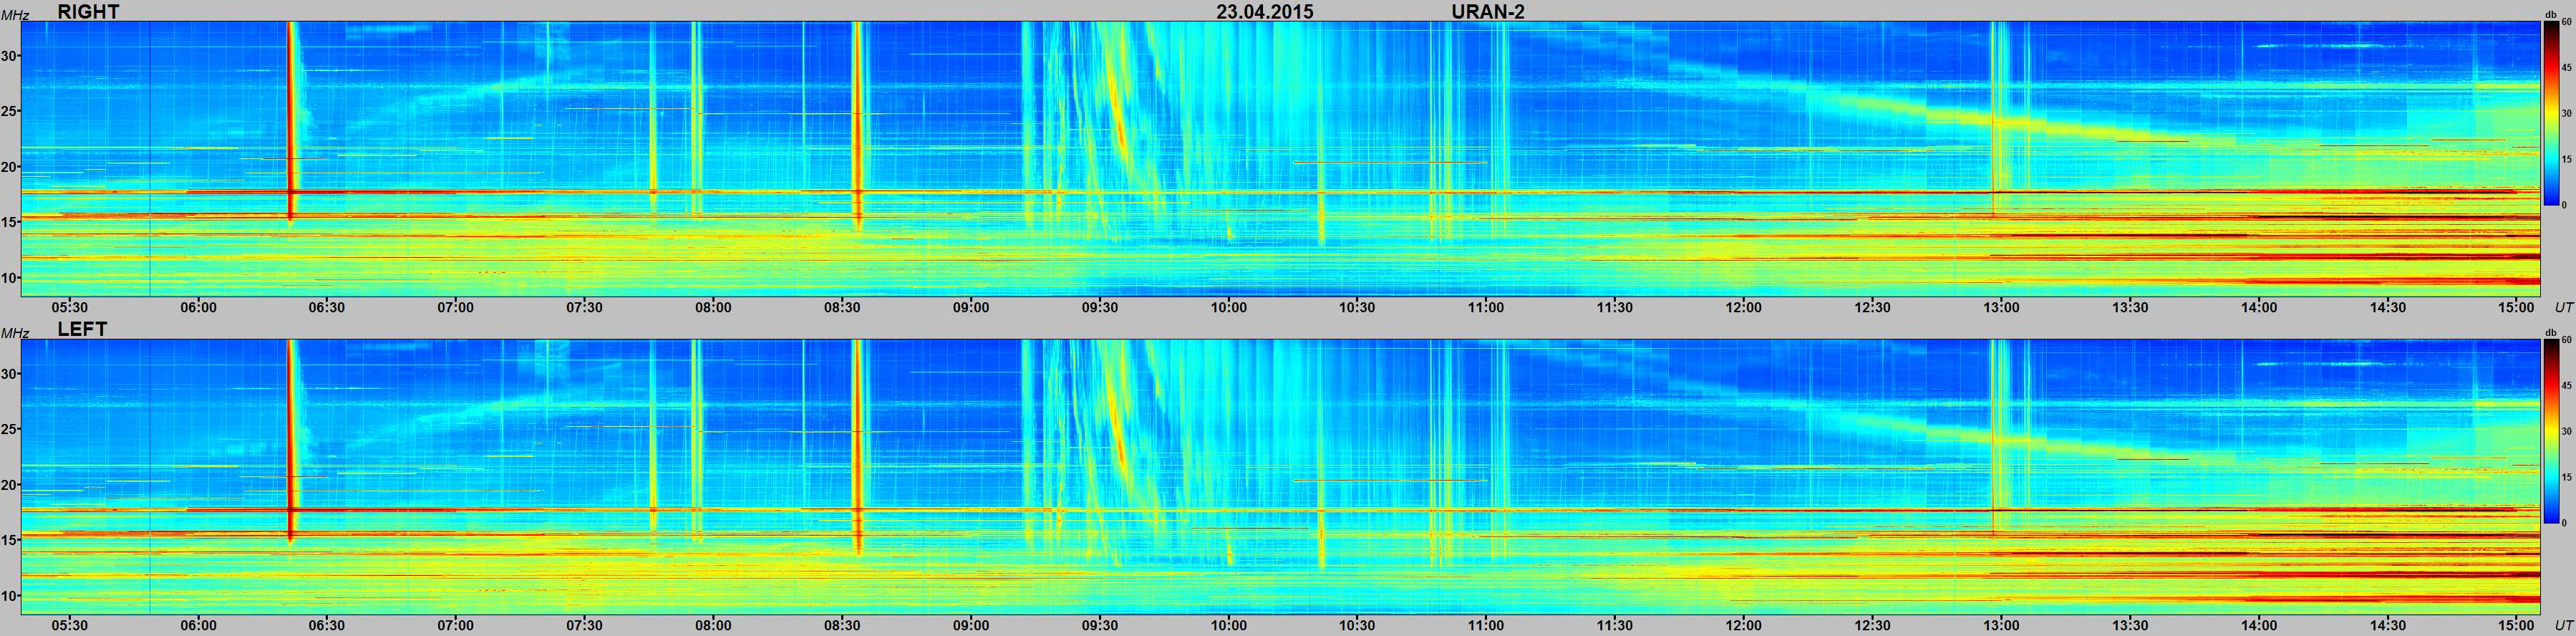
Task: Click the 13:00 tick under the RIGHT panel
Action: click(x=2001, y=307)
